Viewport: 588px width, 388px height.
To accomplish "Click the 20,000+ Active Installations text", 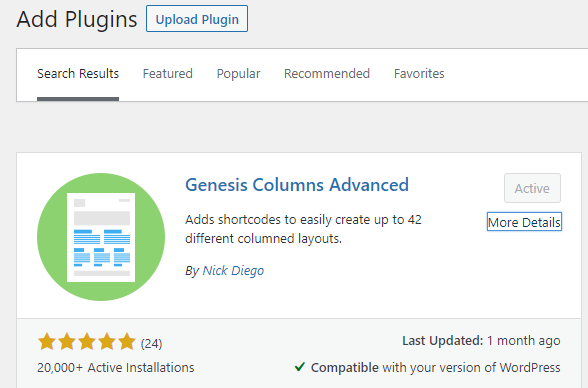I will point(116,368).
